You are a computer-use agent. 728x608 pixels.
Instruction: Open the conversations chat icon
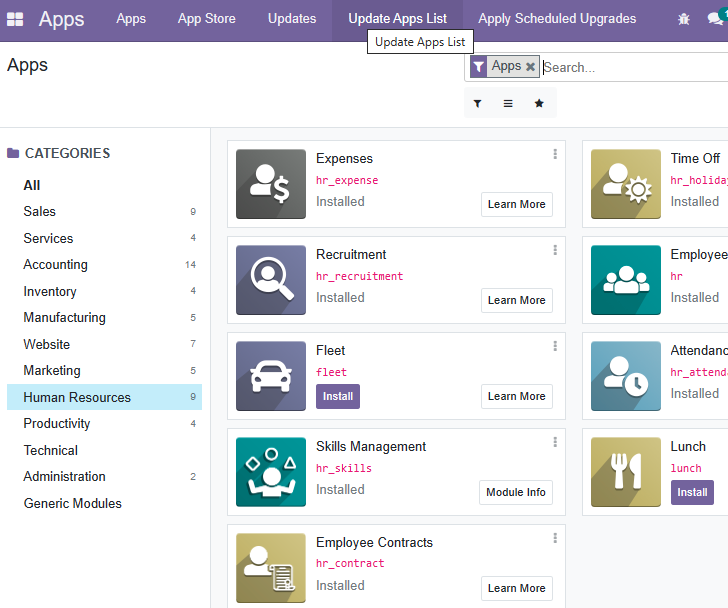pos(715,19)
